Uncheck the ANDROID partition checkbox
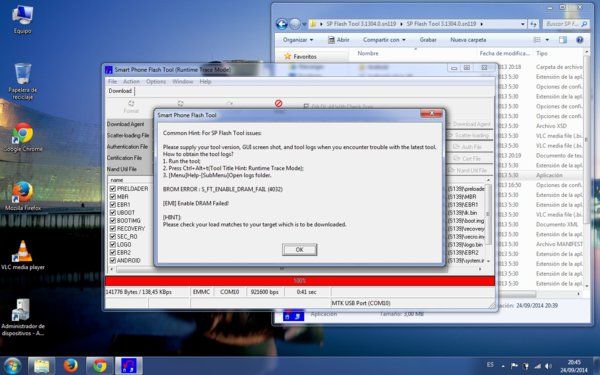Viewport: 600px width, 375px height. tap(113, 261)
